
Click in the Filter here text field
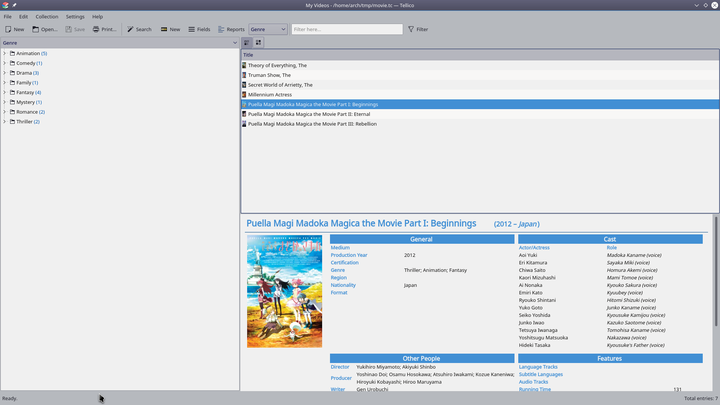tap(346, 29)
